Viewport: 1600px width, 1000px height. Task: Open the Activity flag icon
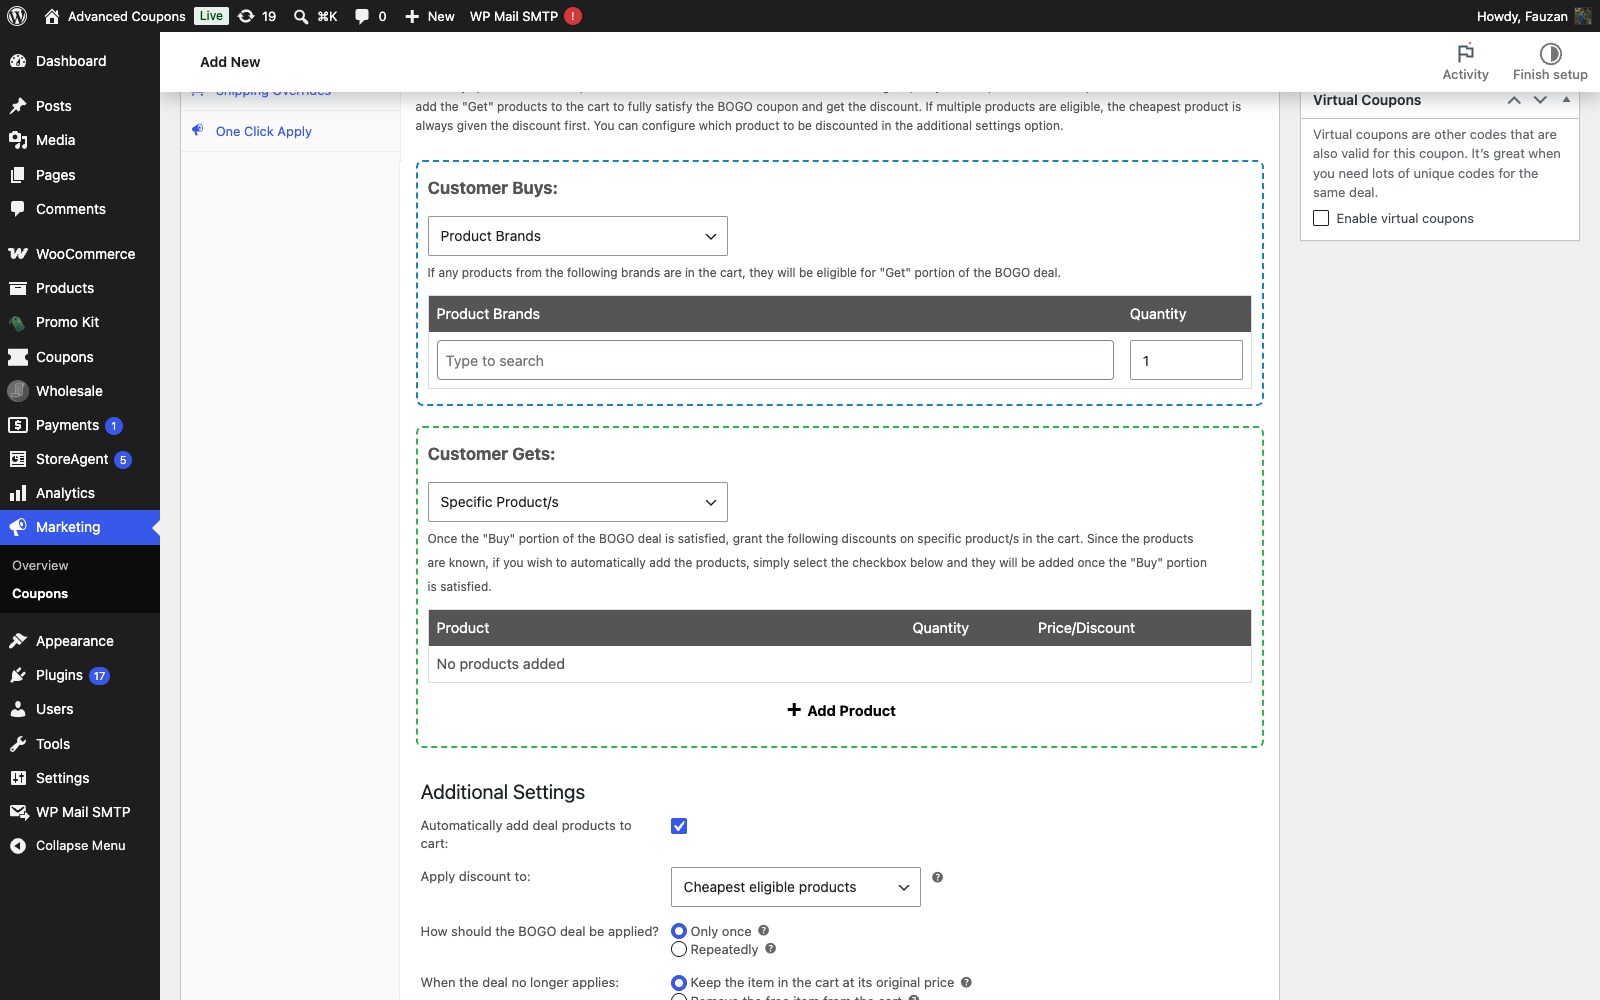(1465, 53)
